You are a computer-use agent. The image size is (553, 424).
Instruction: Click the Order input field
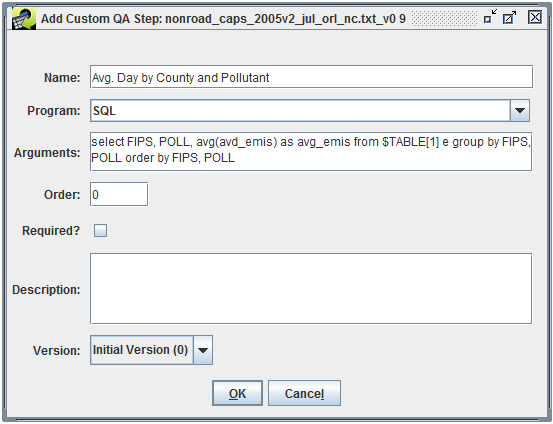pyautogui.click(x=119, y=194)
